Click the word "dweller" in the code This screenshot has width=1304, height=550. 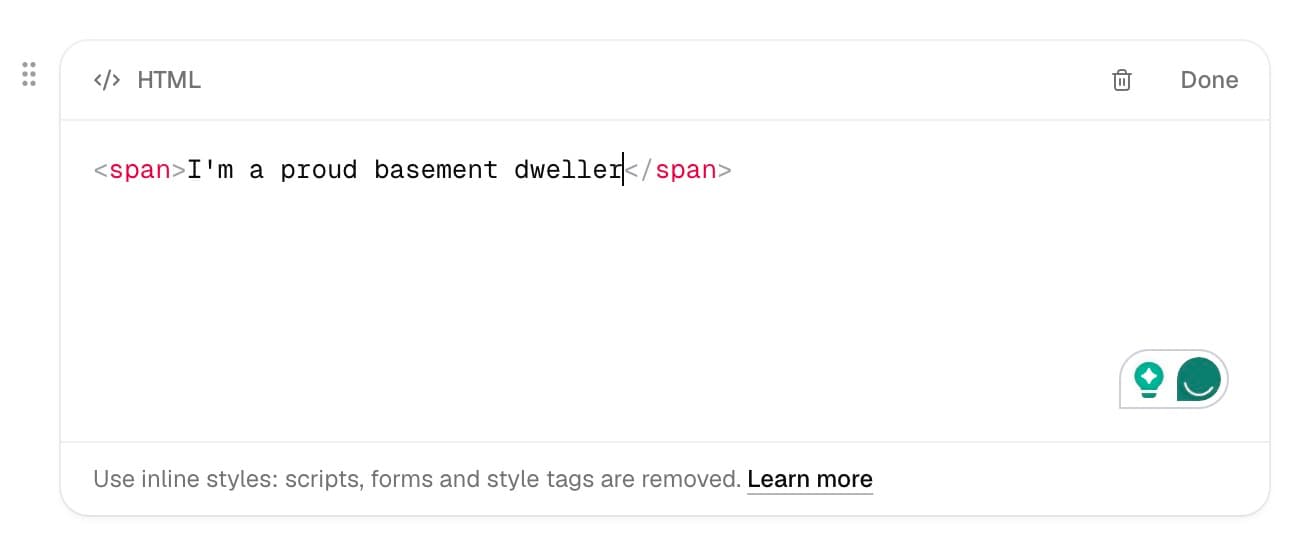tap(569, 170)
